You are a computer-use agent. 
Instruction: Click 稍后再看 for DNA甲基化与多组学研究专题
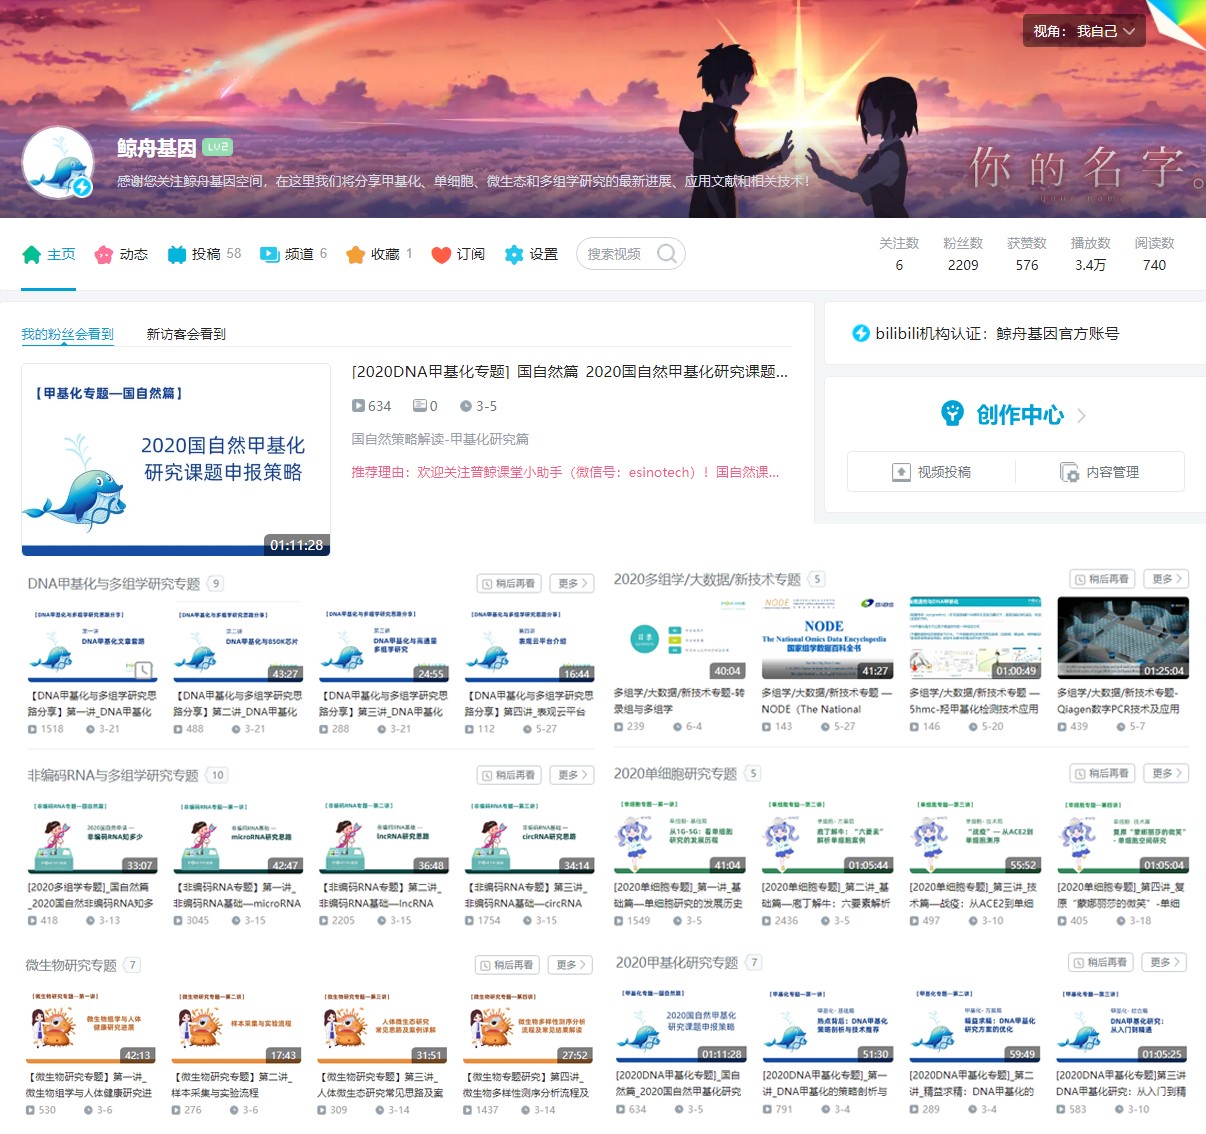[507, 583]
